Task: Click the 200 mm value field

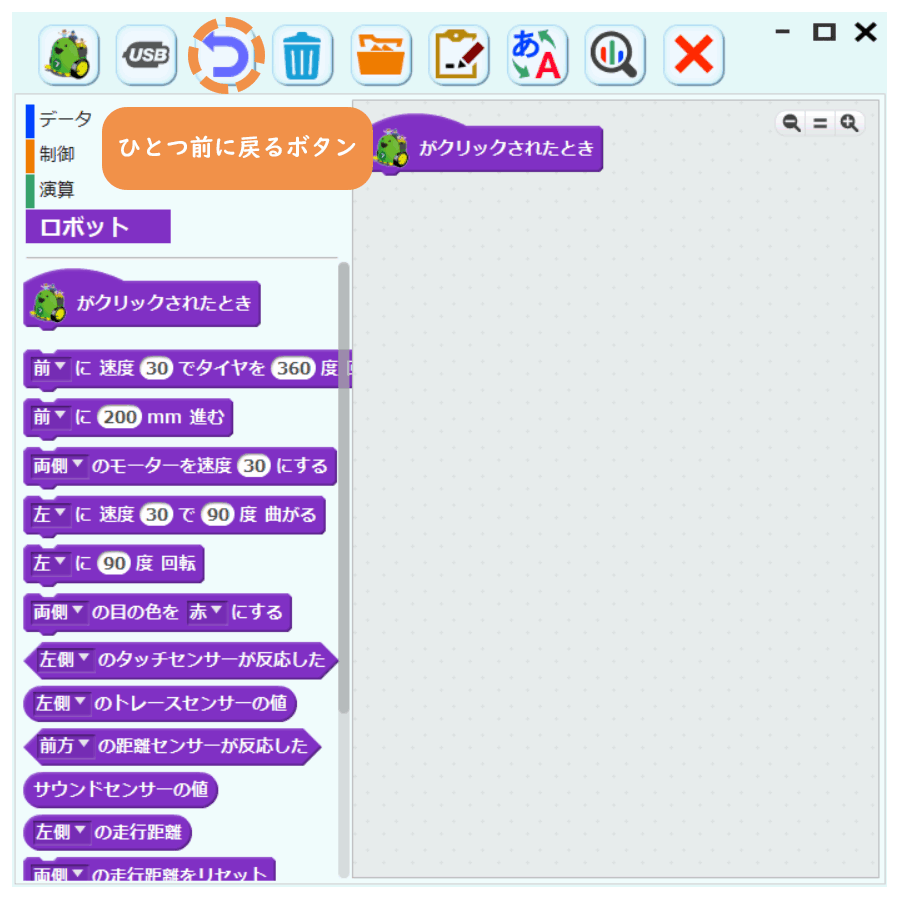Action: coord(119,417)
